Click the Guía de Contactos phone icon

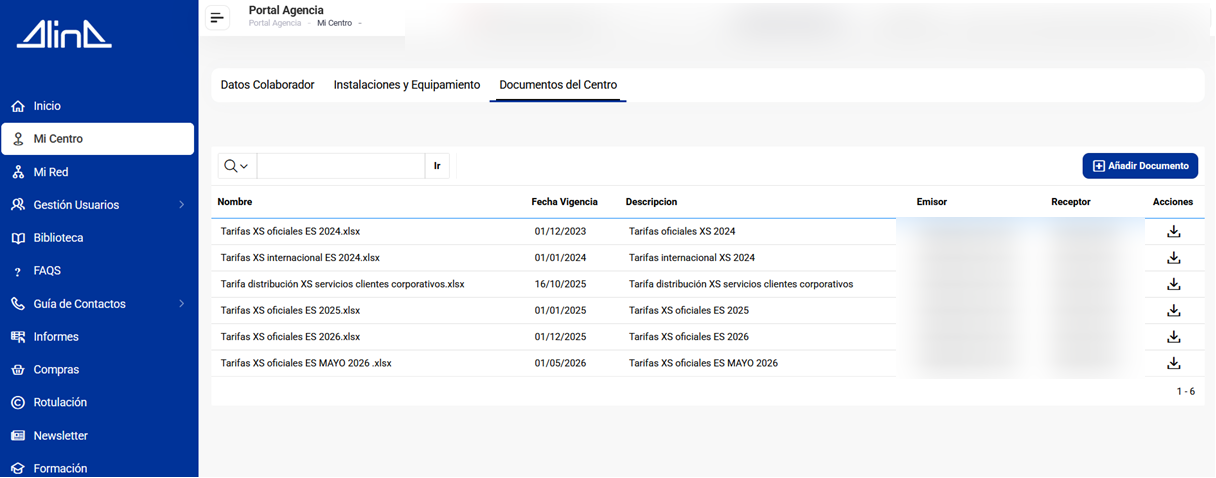[x=18, y=304]
